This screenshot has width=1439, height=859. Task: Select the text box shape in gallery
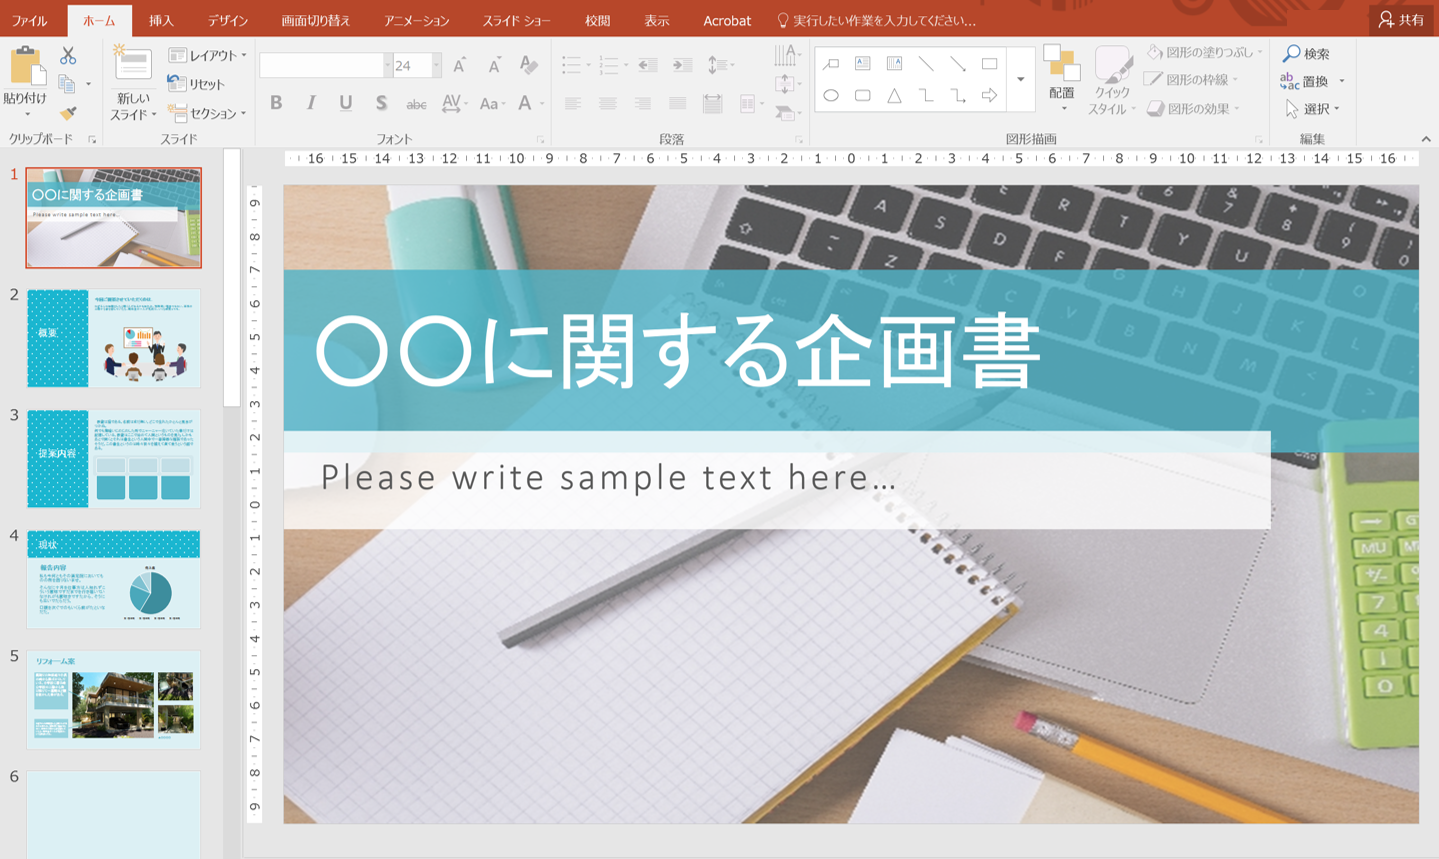coord(863,64)
